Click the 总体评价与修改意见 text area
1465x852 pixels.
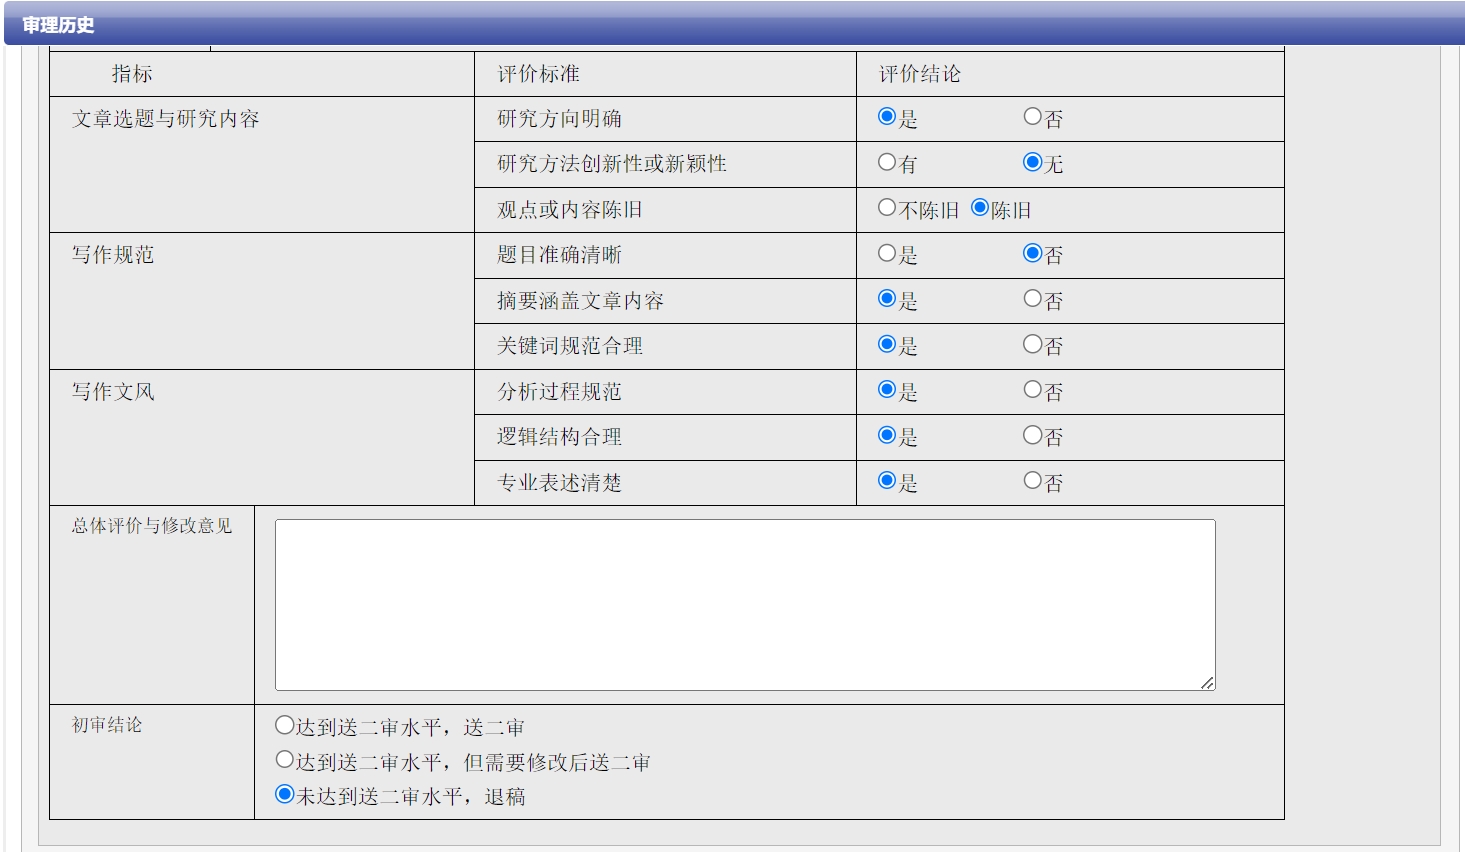coord(745,604)
